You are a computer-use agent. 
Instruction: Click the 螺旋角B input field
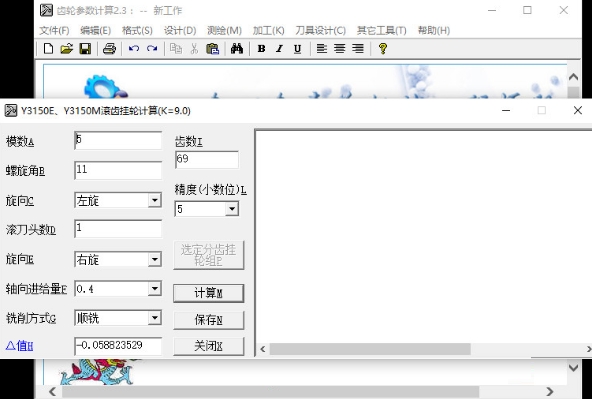[118, 170]
